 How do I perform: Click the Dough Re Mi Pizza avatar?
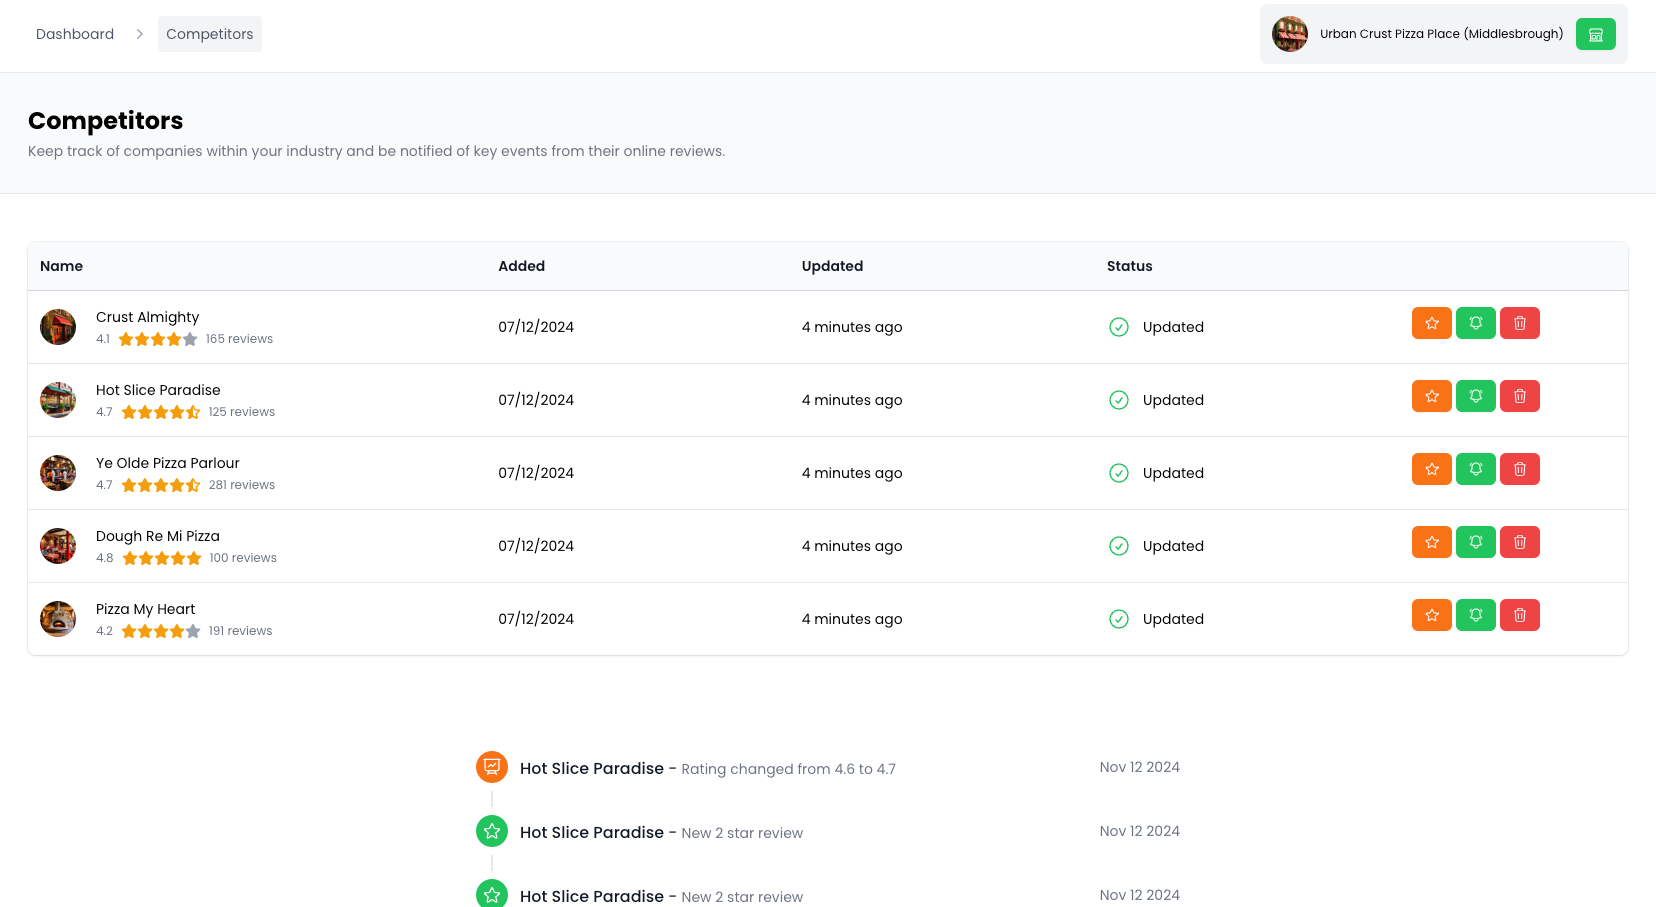[58, 546]
